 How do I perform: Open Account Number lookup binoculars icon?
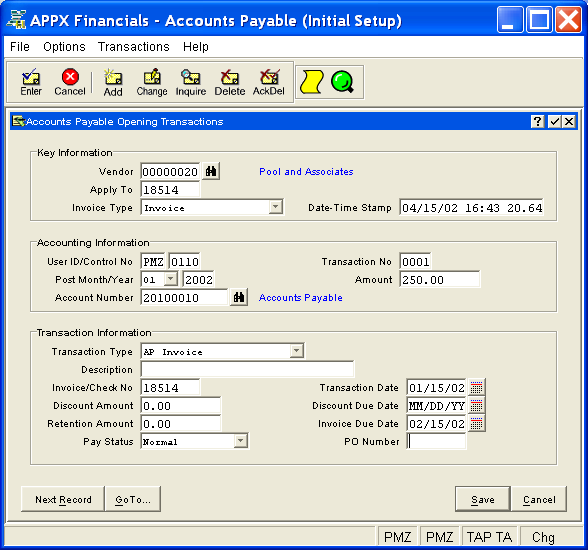(239, 297)
